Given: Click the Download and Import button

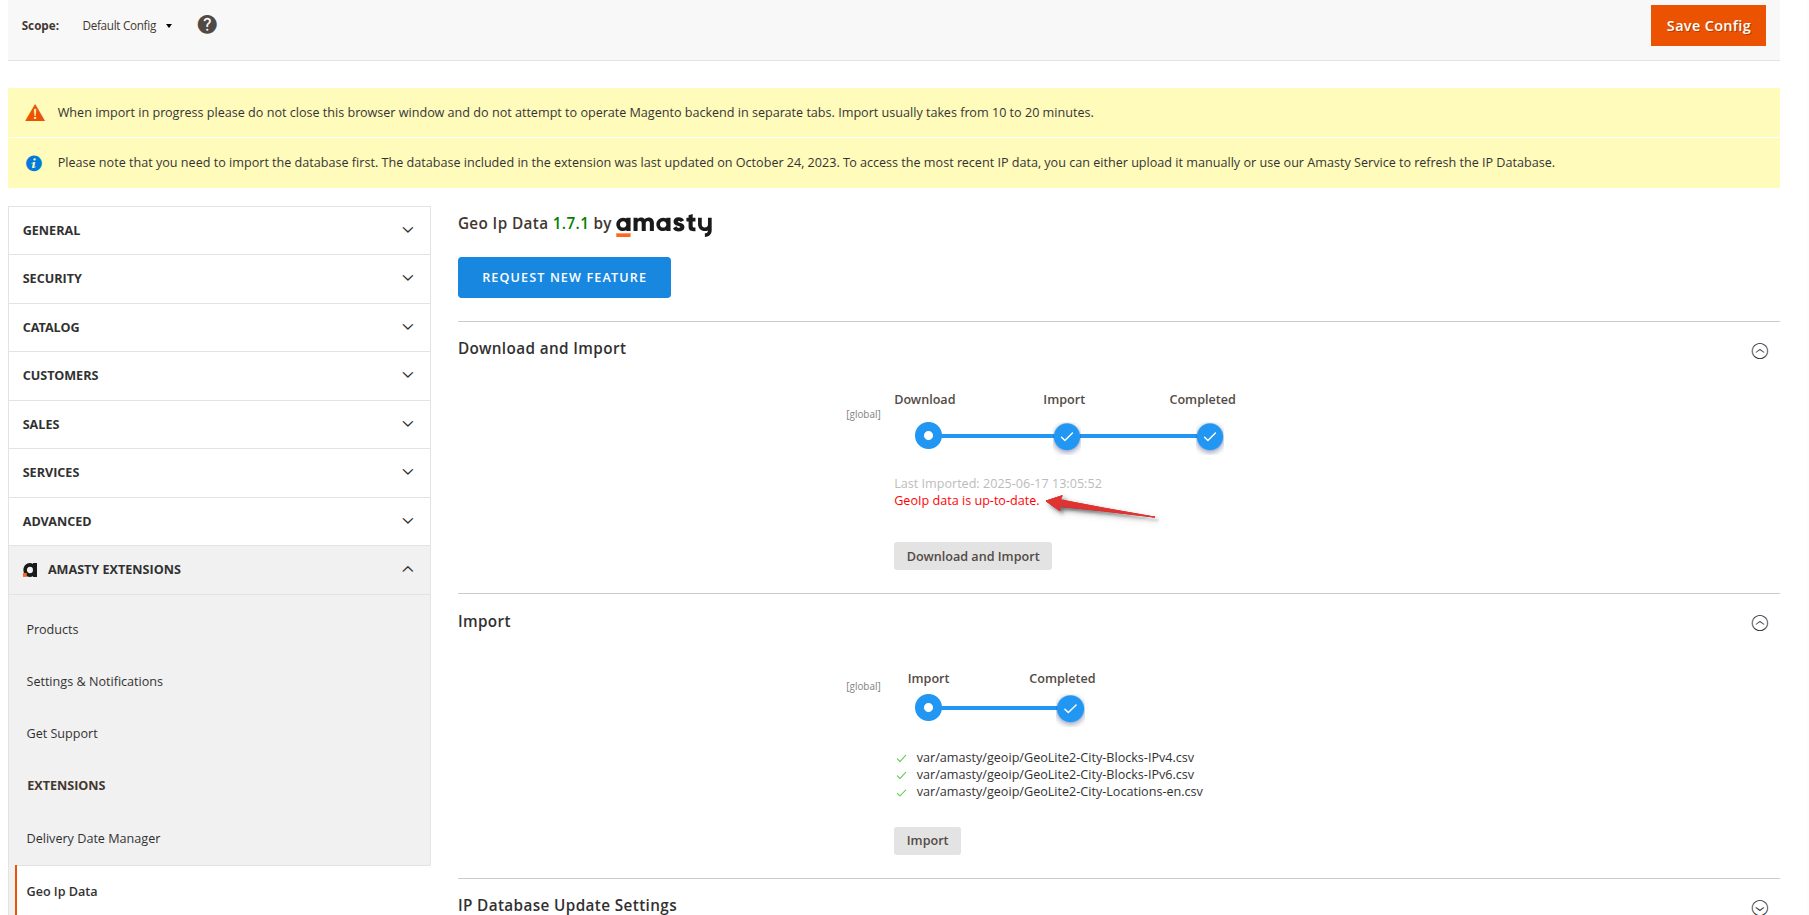Looking at the screenshot, I should (x=973, y=557).
